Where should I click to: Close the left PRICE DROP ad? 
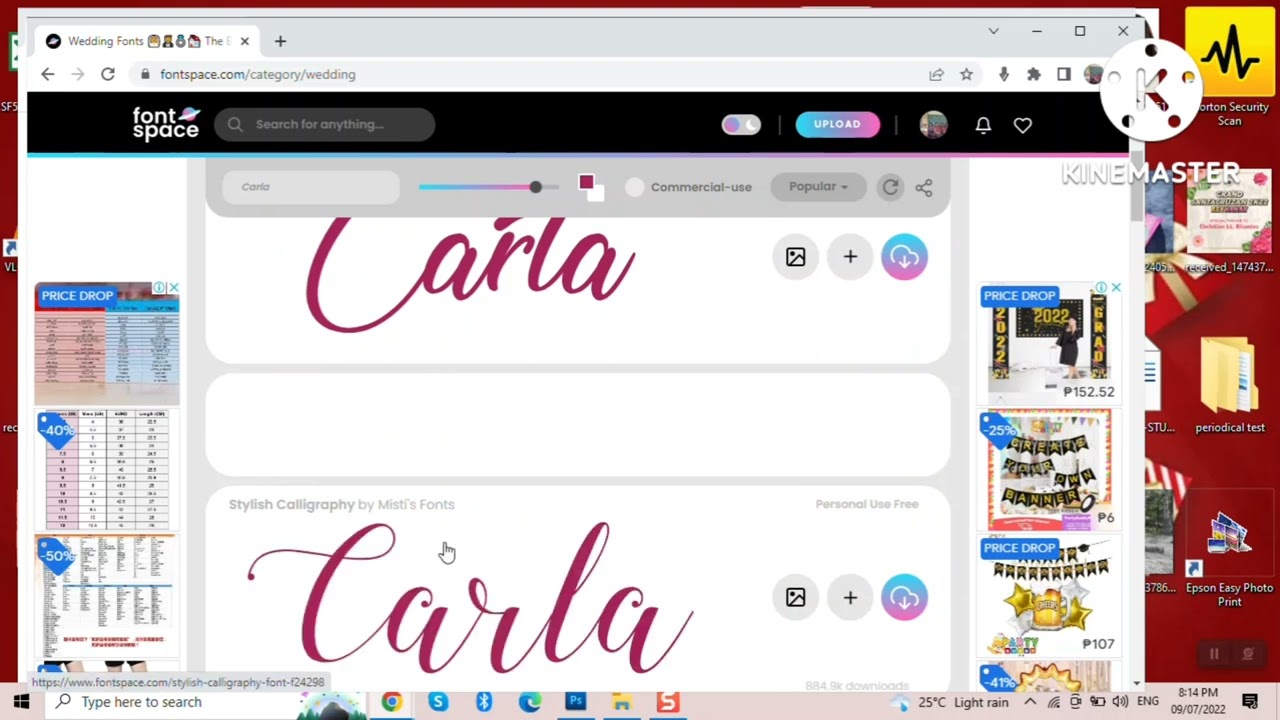173,288
